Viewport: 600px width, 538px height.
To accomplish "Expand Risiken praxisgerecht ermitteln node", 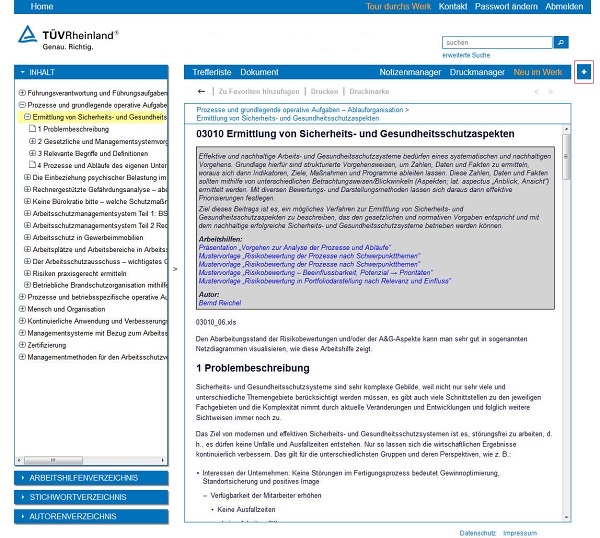I will (x=27, y=273).
